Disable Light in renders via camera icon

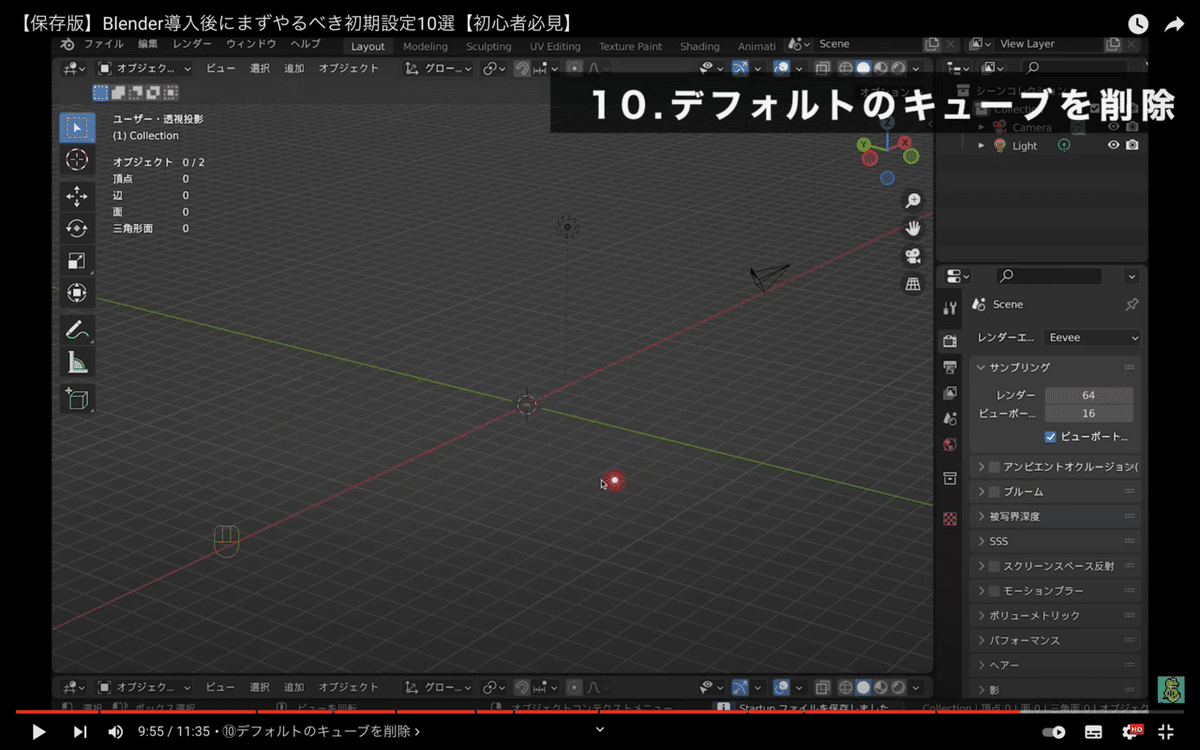click(x=1132, y=145)
